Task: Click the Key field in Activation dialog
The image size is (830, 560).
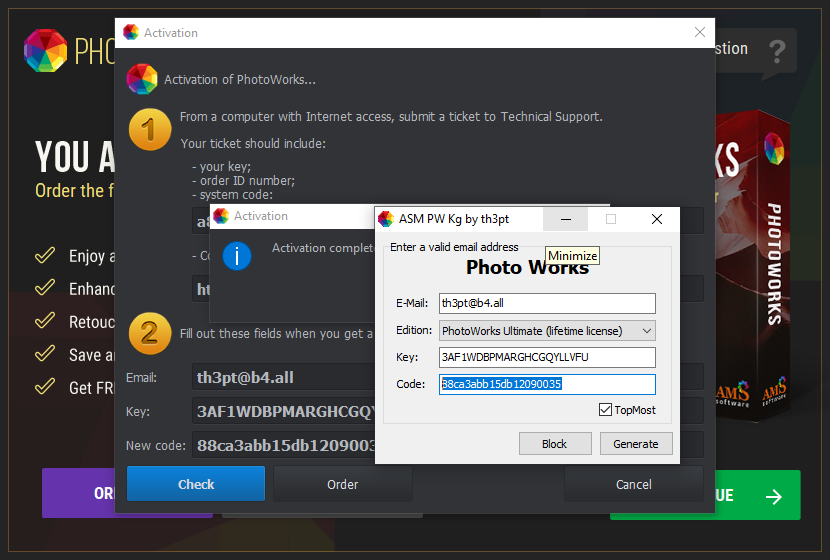Action: click(x=284, y=411)
